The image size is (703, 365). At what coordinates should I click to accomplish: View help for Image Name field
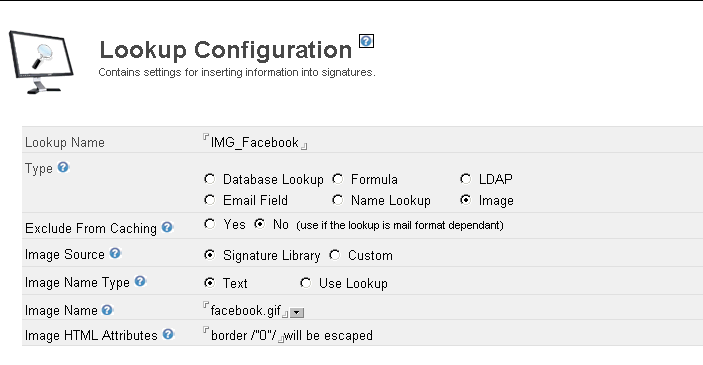tap(107, 309)
